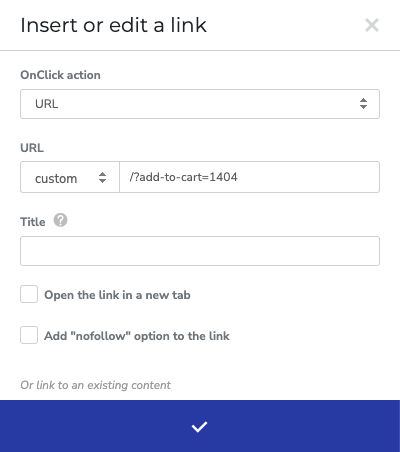This screenshot has width=400, height=452.
Task: Click the up-down arrows on the OnClick action select
Action: 363,104
